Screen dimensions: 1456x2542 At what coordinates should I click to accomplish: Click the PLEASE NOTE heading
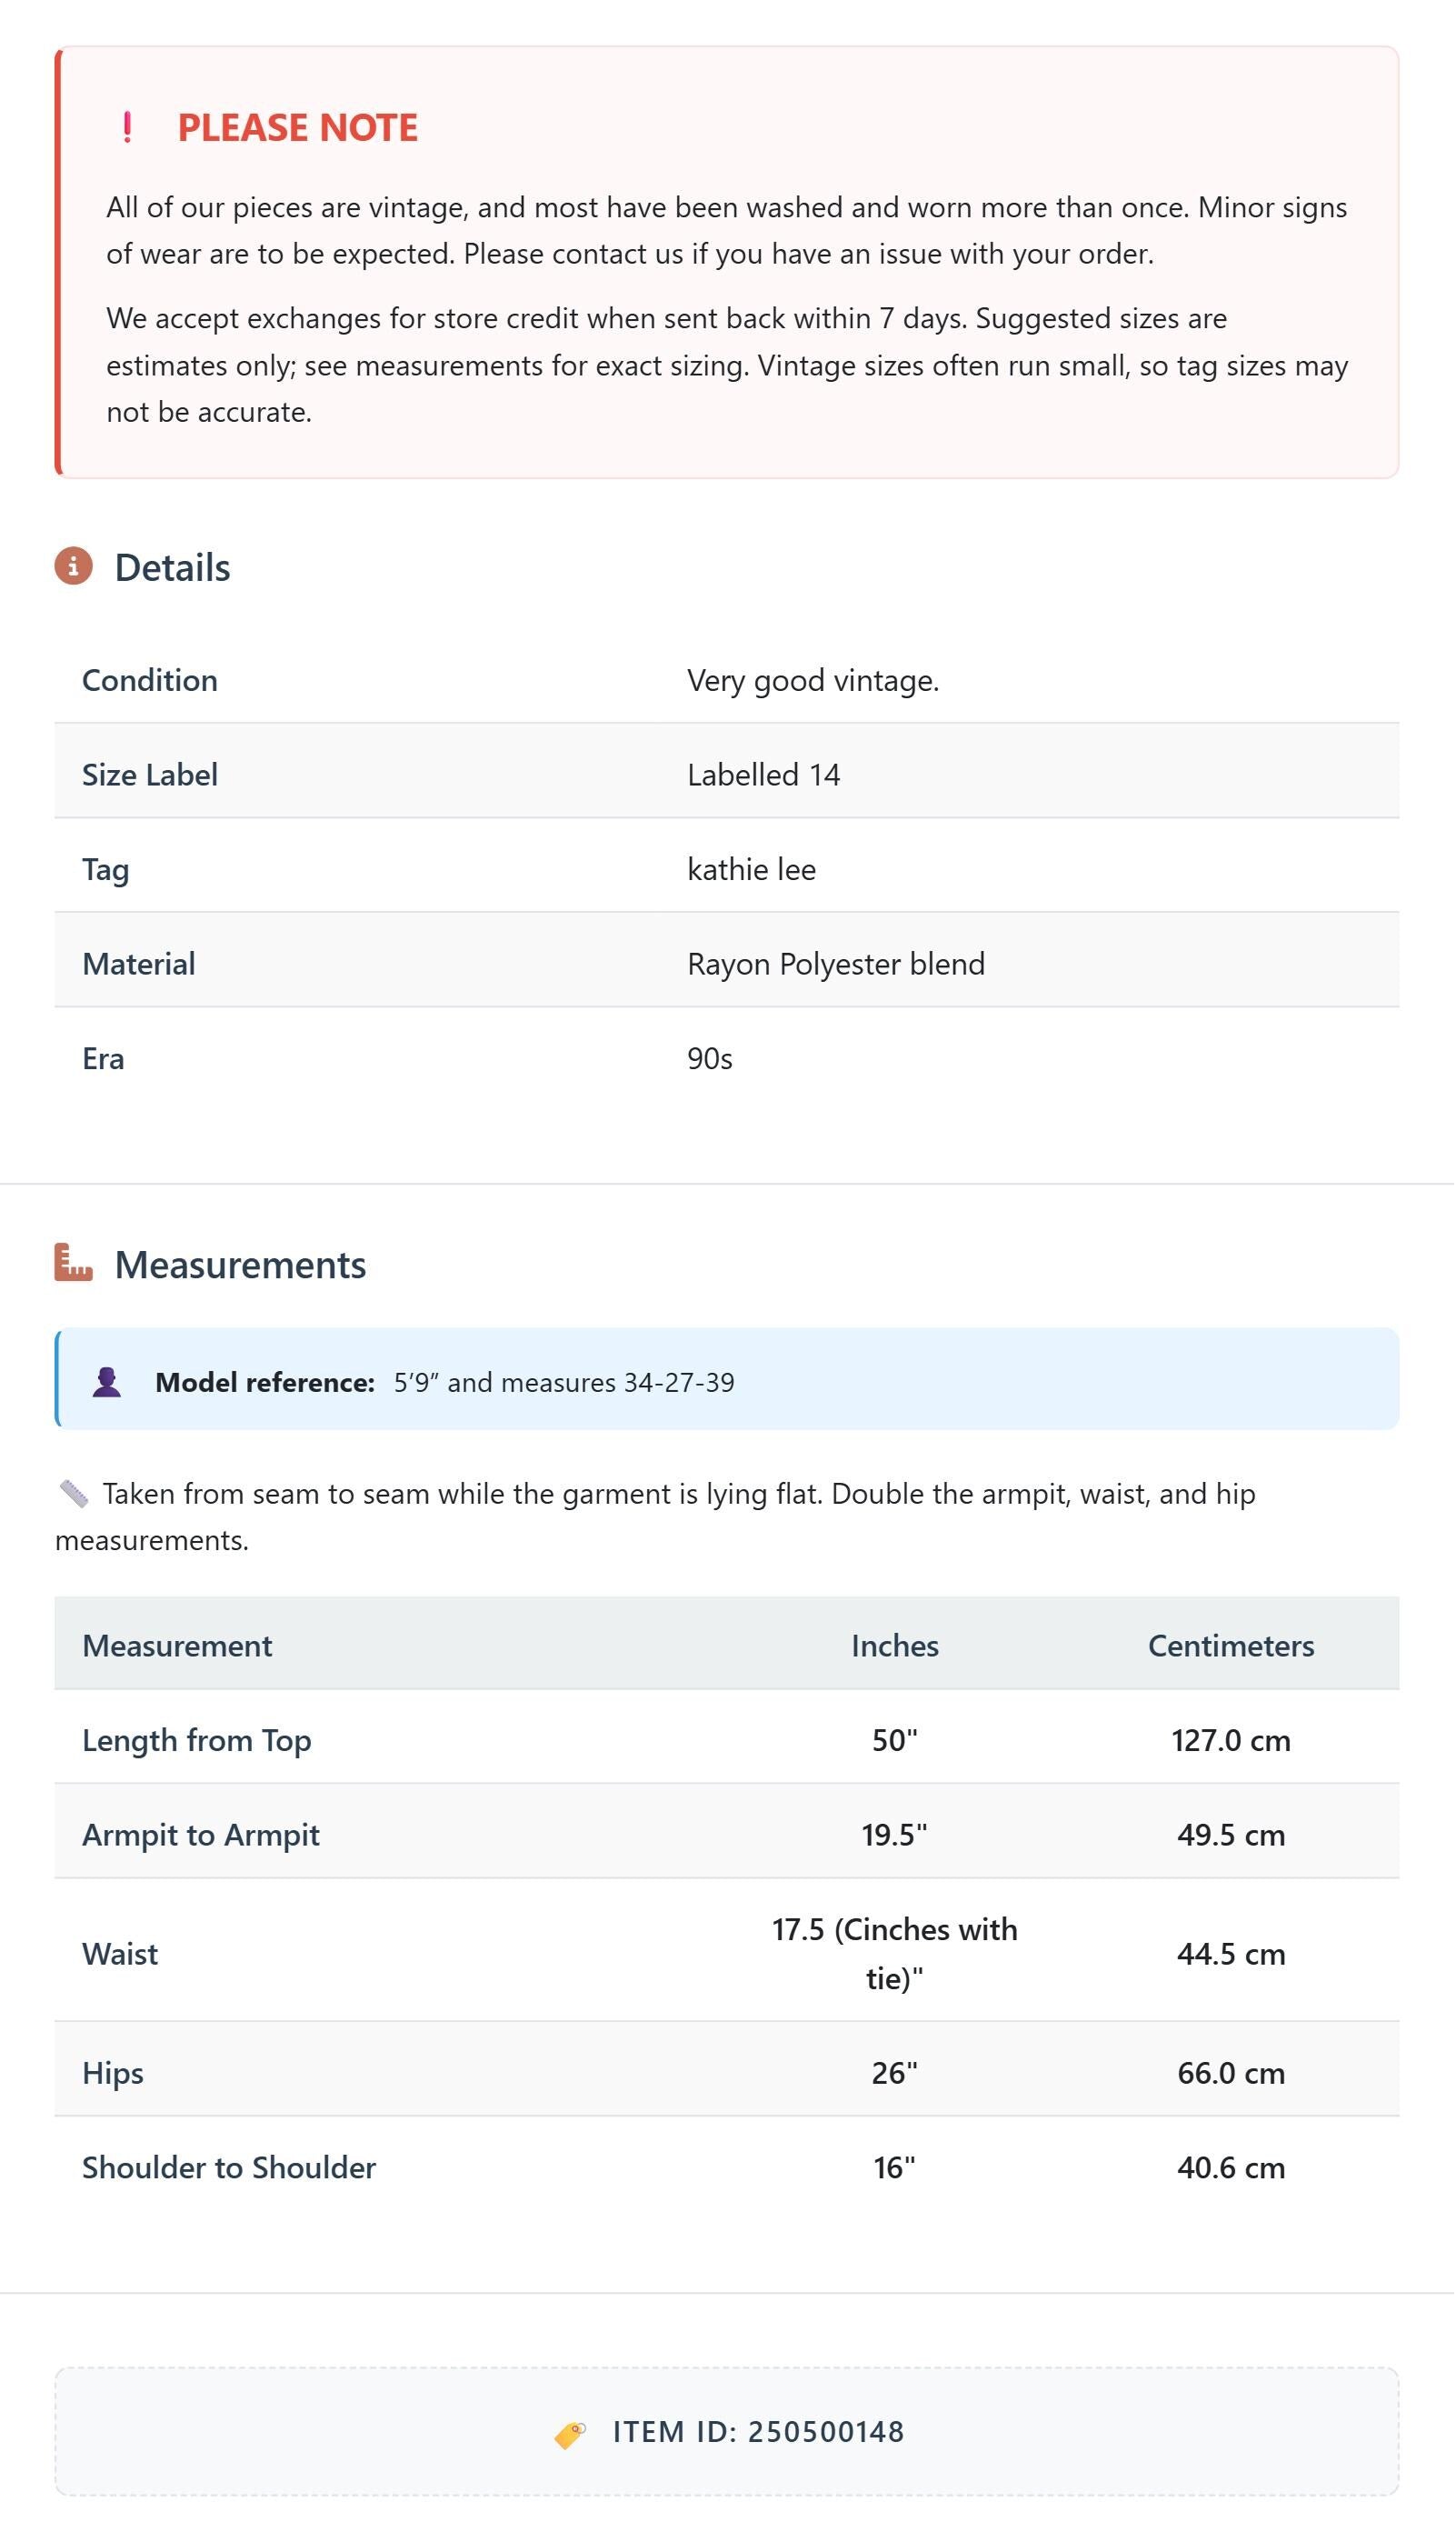coord(297,127)
